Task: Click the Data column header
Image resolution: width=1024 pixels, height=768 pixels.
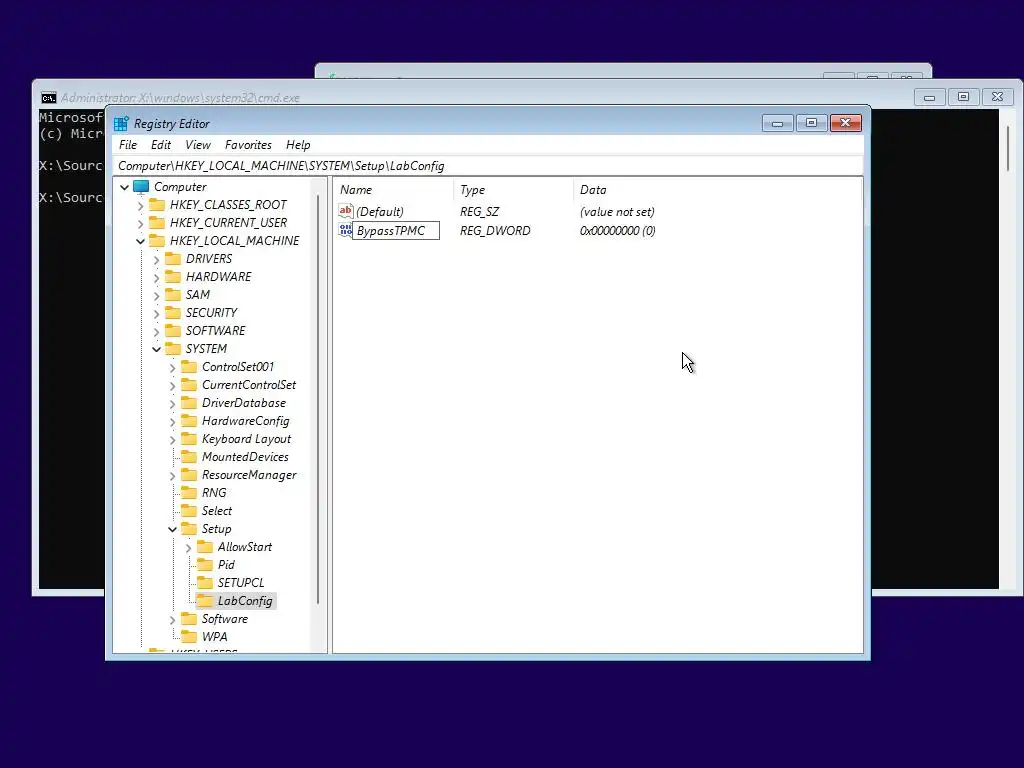Action: point(717,190)
